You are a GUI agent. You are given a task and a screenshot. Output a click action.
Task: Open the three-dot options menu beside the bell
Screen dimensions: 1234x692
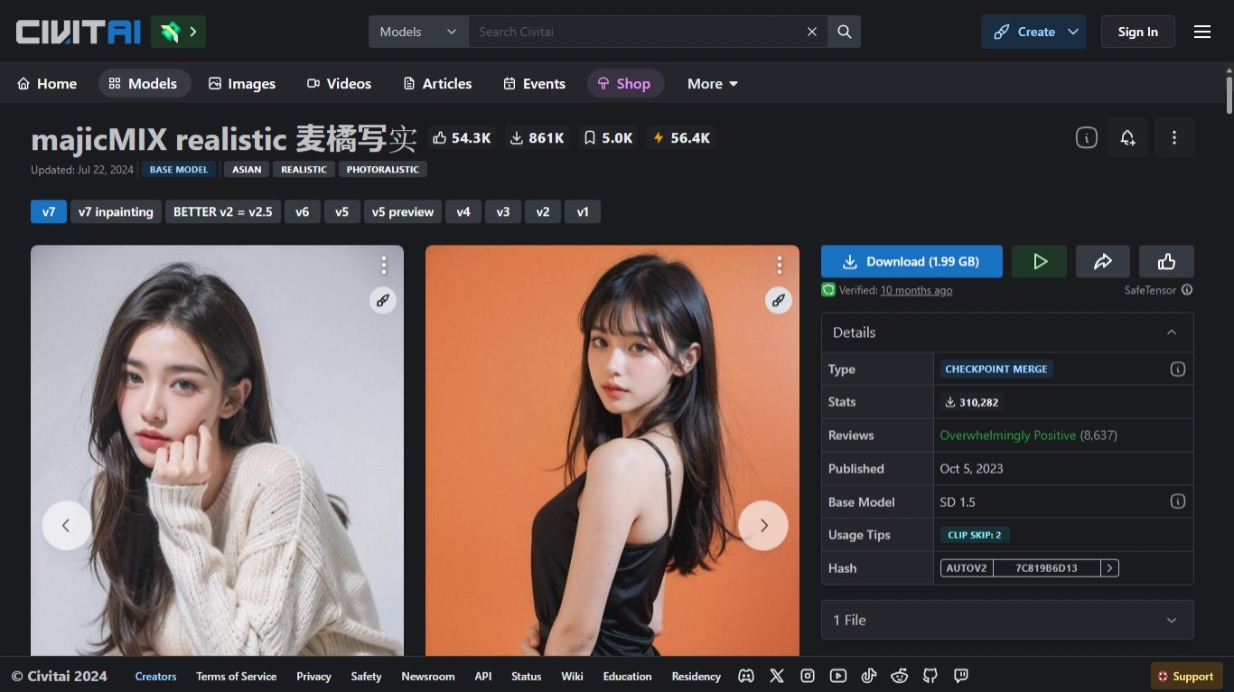[1174, 138]
